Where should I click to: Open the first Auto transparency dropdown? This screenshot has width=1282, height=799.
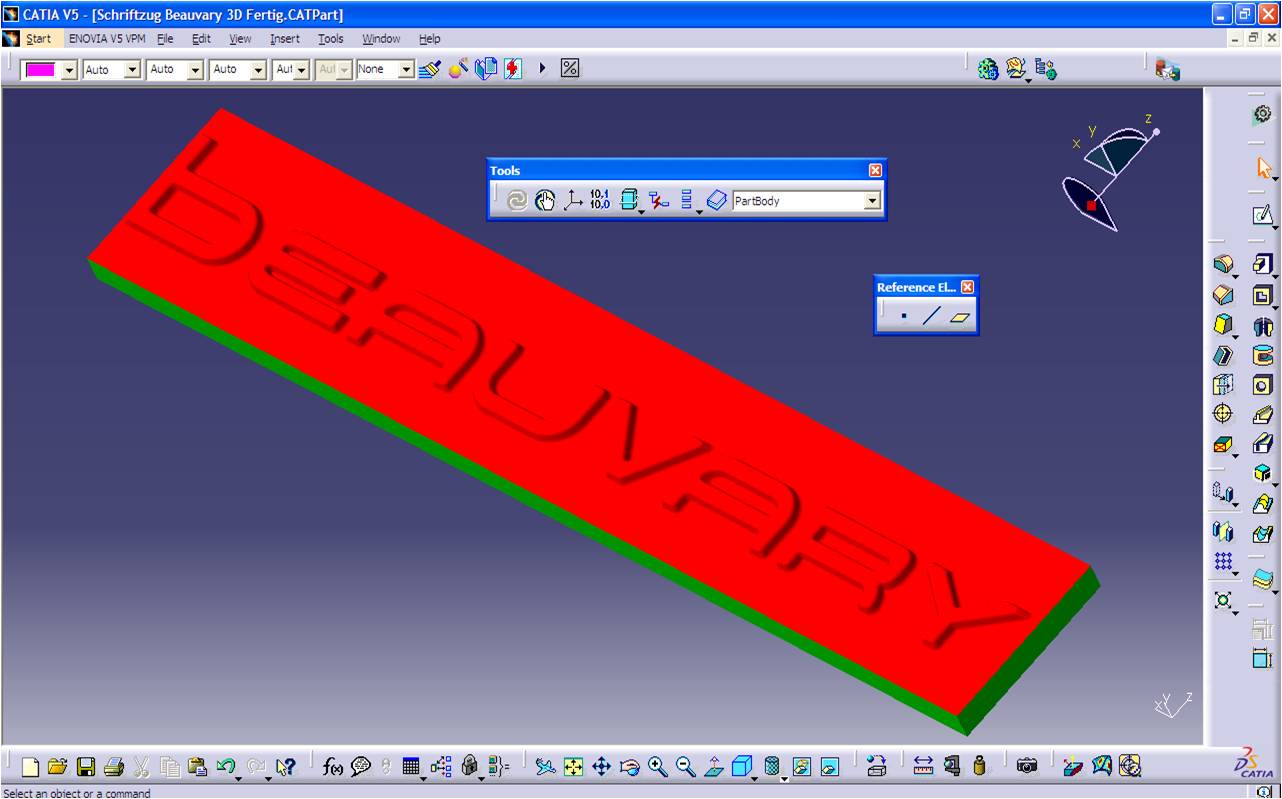pos(132,70)
